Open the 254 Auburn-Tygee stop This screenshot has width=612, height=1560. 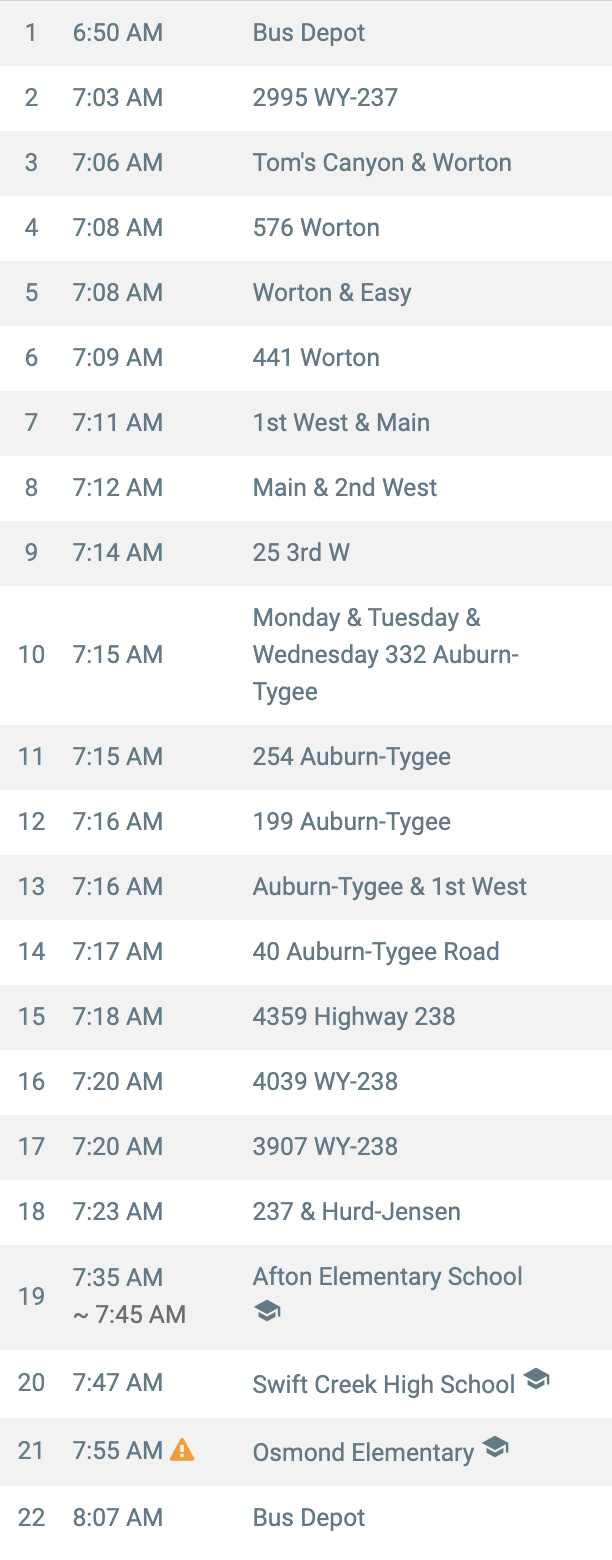pyautogui.click(x=351, y=757)
